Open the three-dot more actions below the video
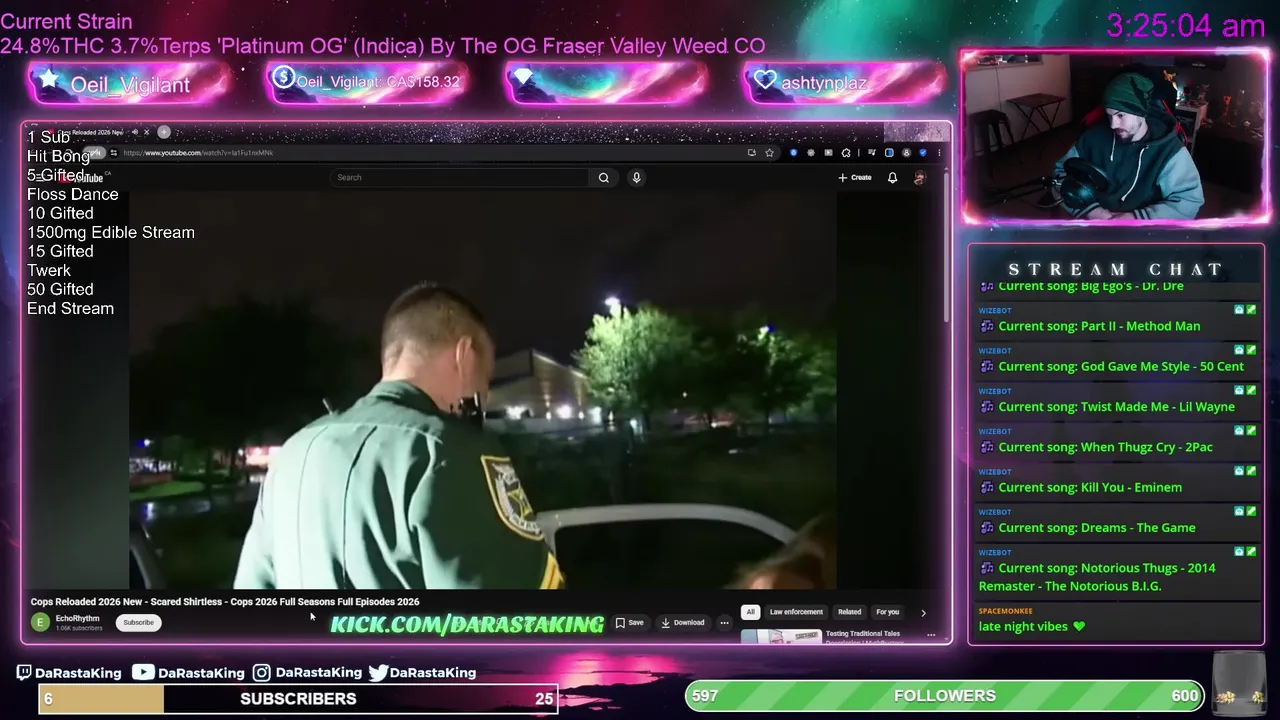 (725, 623)
